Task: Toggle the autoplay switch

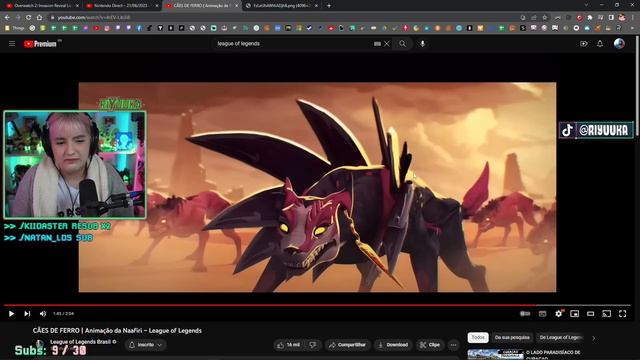Action: click(526, 313)
